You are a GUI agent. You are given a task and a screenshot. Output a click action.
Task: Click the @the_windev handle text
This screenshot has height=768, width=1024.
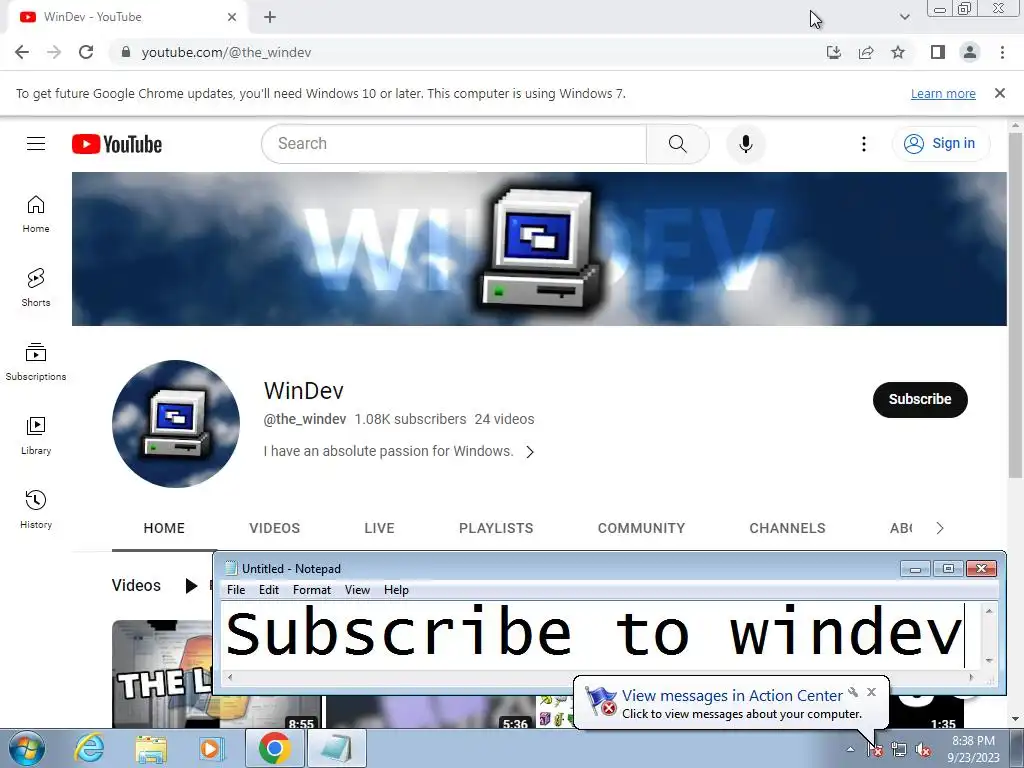pos(304,419)
